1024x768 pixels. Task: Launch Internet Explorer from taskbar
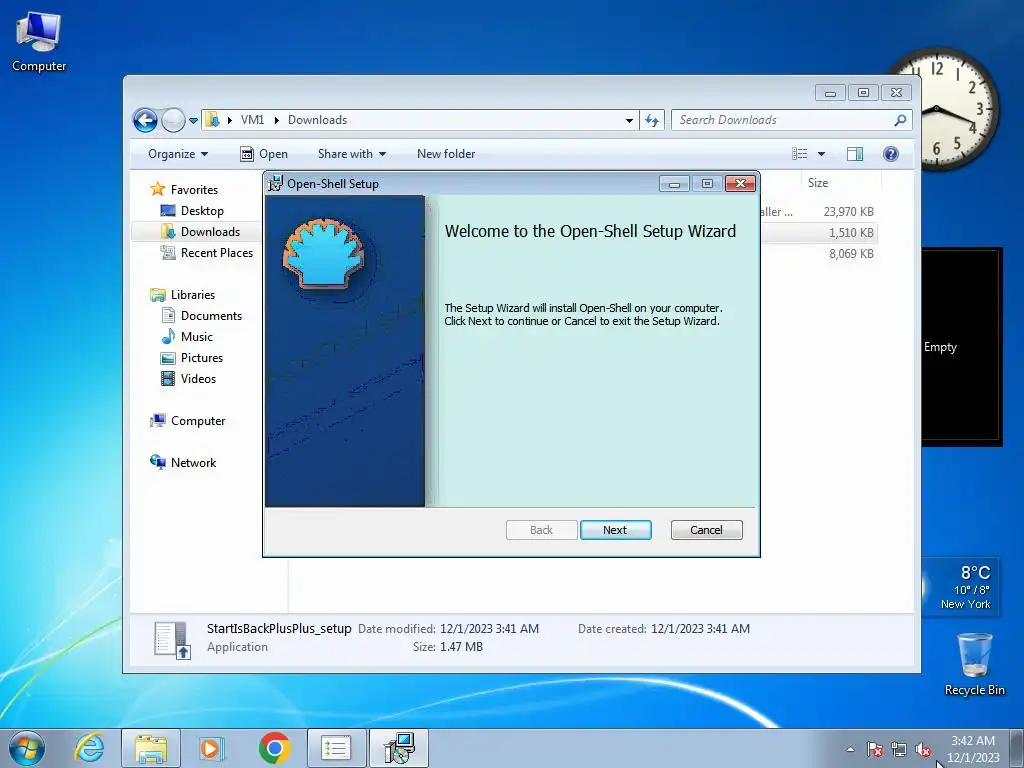[x=89, y=748]
